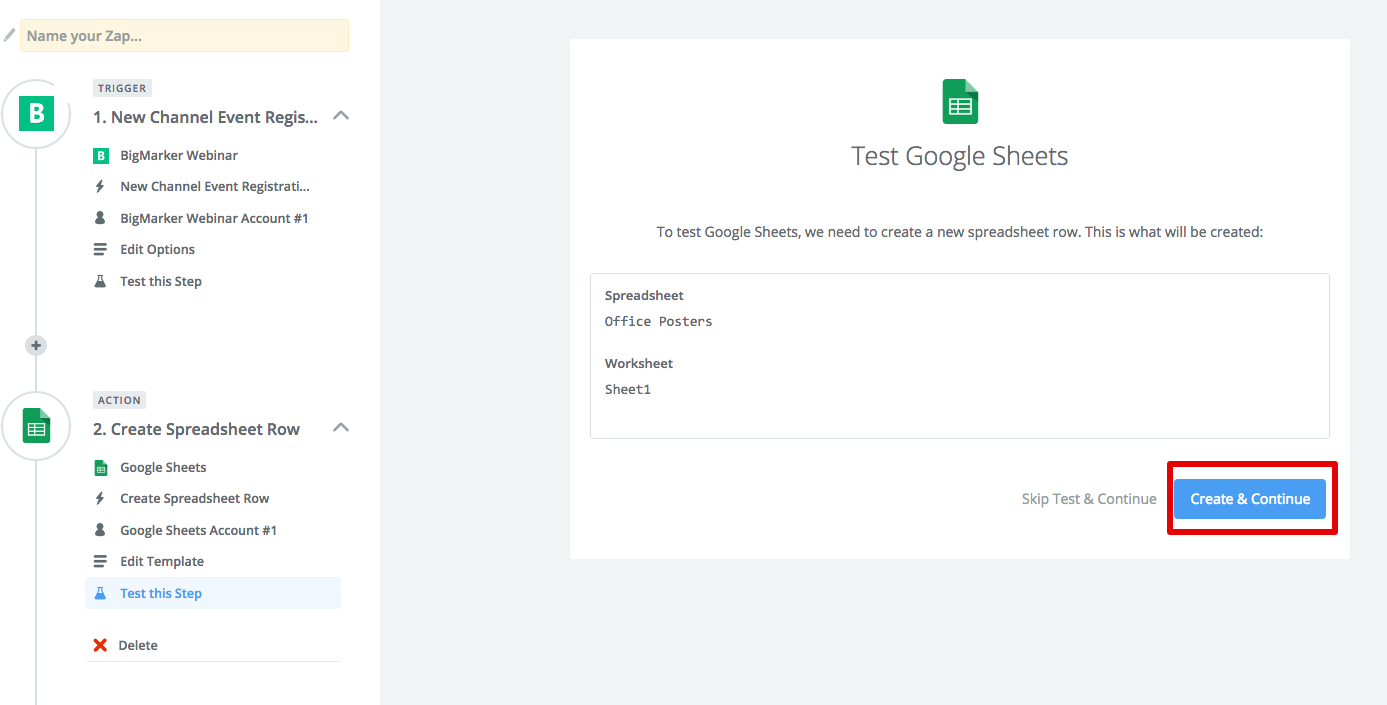Viewport: 1387px width, 705px height.
Task: Click the pencil icon beside Zap name
Action: [x=9, y=35]
